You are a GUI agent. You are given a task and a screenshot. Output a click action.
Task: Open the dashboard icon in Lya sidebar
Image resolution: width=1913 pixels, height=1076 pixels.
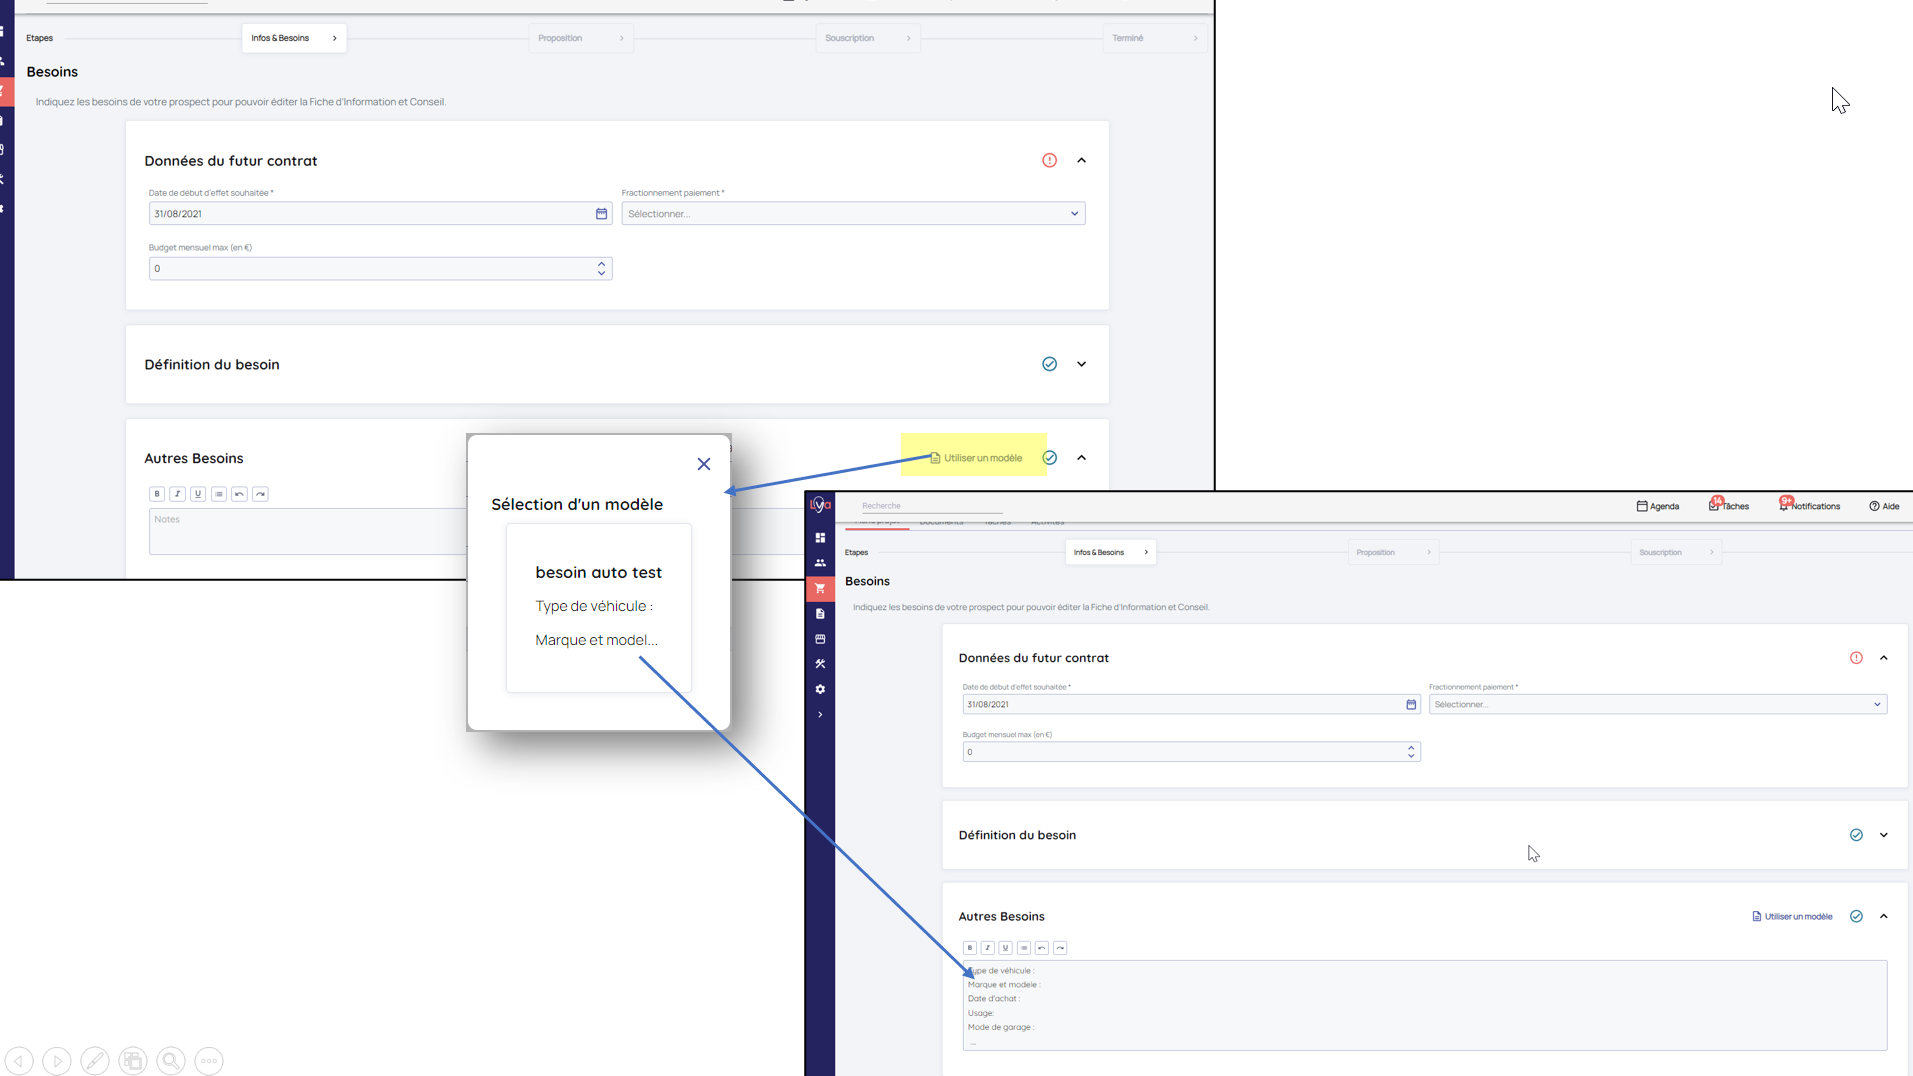[820, 538]
